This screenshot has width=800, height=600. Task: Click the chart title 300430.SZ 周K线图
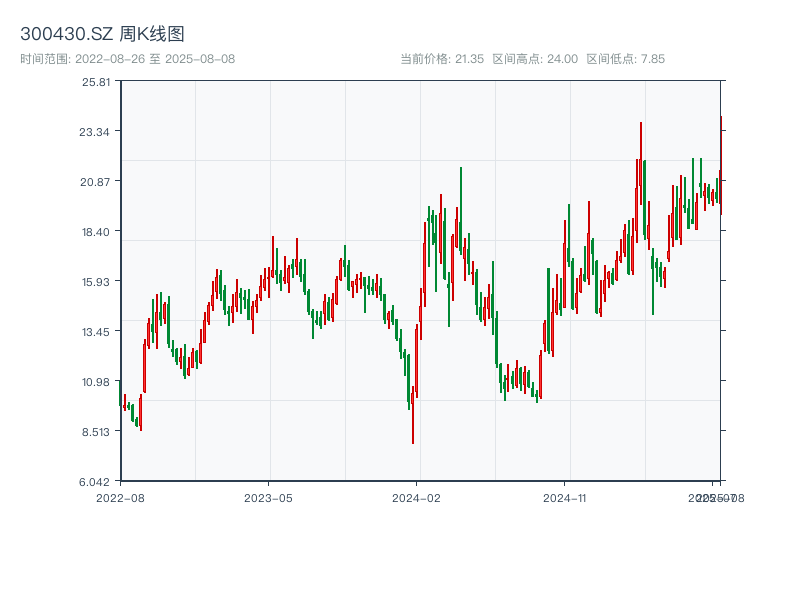click(x=102, y=34)
